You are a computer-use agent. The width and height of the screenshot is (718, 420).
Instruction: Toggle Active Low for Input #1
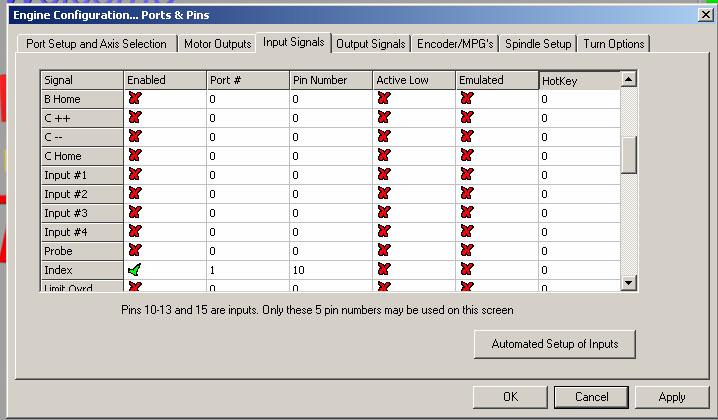point(384,175)
